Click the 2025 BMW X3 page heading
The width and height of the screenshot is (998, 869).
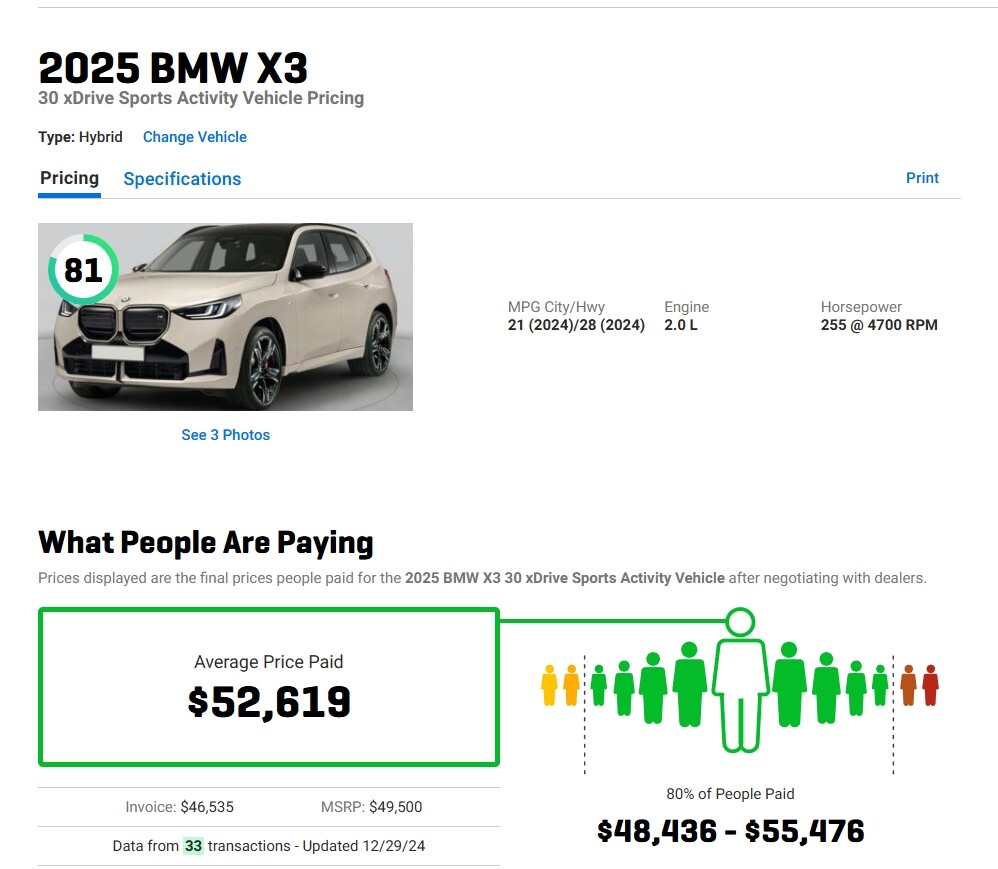(x=173, y=68)
